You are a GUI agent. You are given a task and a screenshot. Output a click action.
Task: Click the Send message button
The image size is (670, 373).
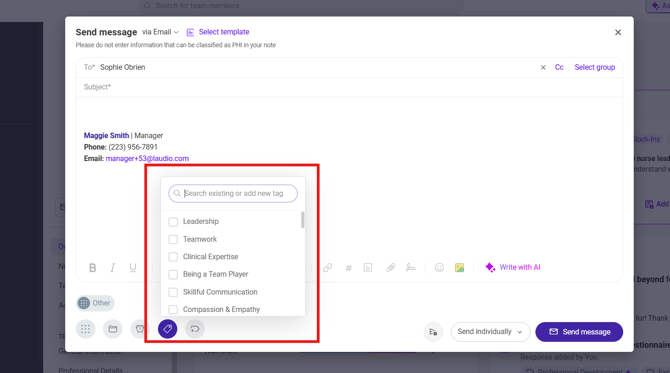pyautogui.click(x=579, y=332)
